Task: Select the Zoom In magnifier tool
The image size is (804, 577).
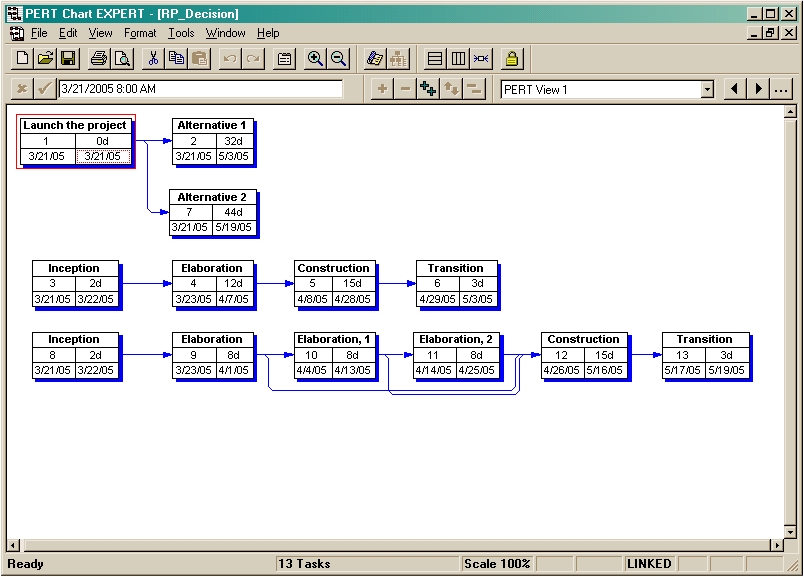Action: tap(315, 58)
